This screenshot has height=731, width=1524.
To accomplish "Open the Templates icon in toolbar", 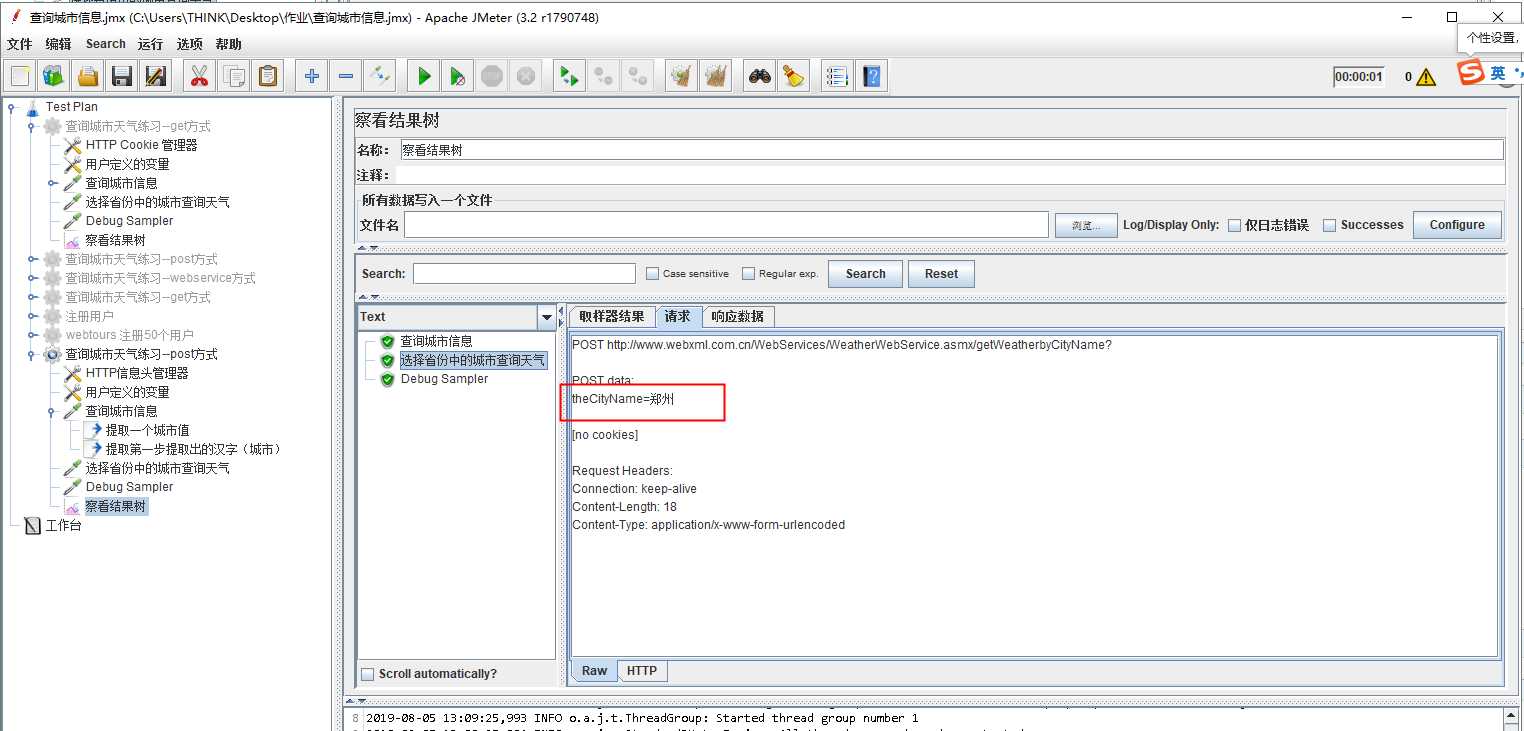I will coord(54,76).
